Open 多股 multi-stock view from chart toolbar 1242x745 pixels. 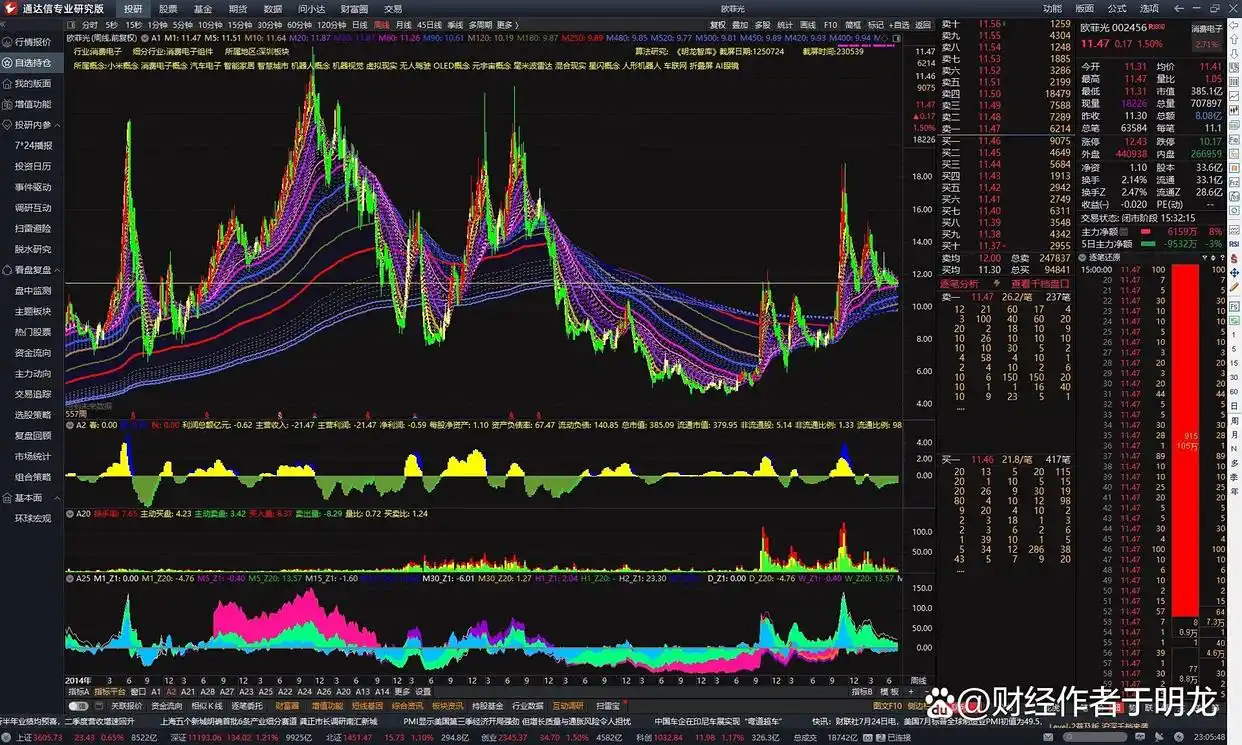[762, 24]
